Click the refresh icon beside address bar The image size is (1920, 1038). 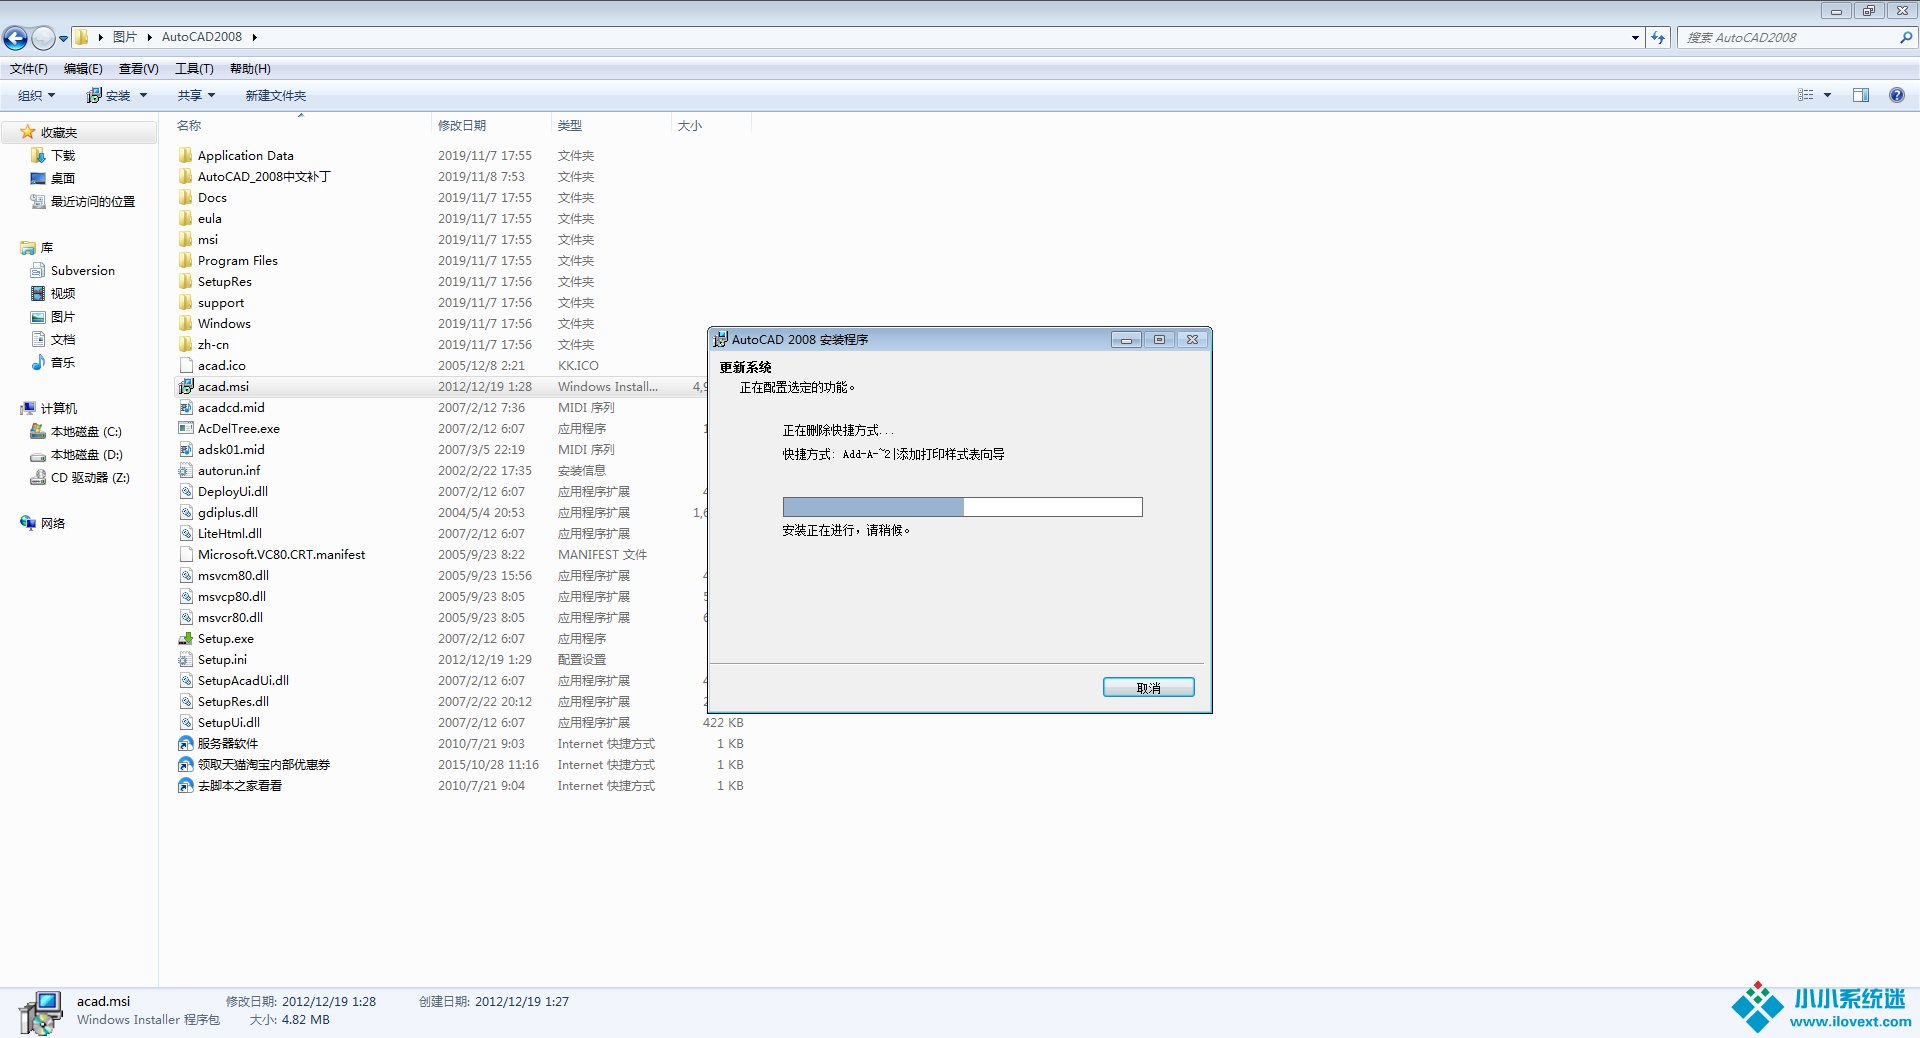[1659, 38]
